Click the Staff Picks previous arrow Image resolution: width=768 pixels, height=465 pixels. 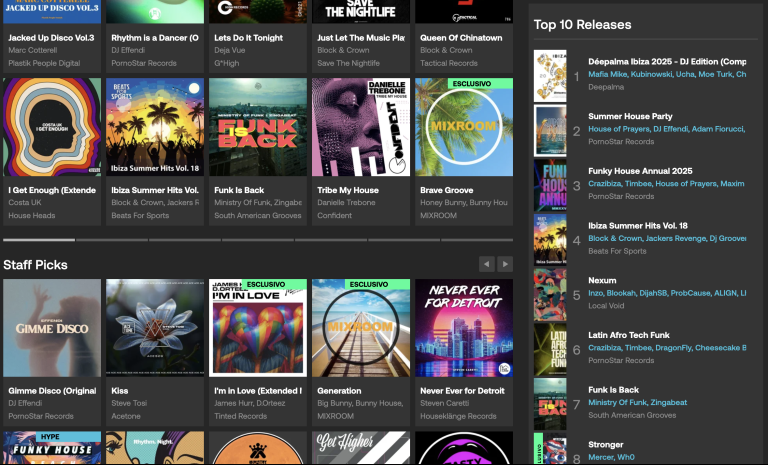click(486, 264)
